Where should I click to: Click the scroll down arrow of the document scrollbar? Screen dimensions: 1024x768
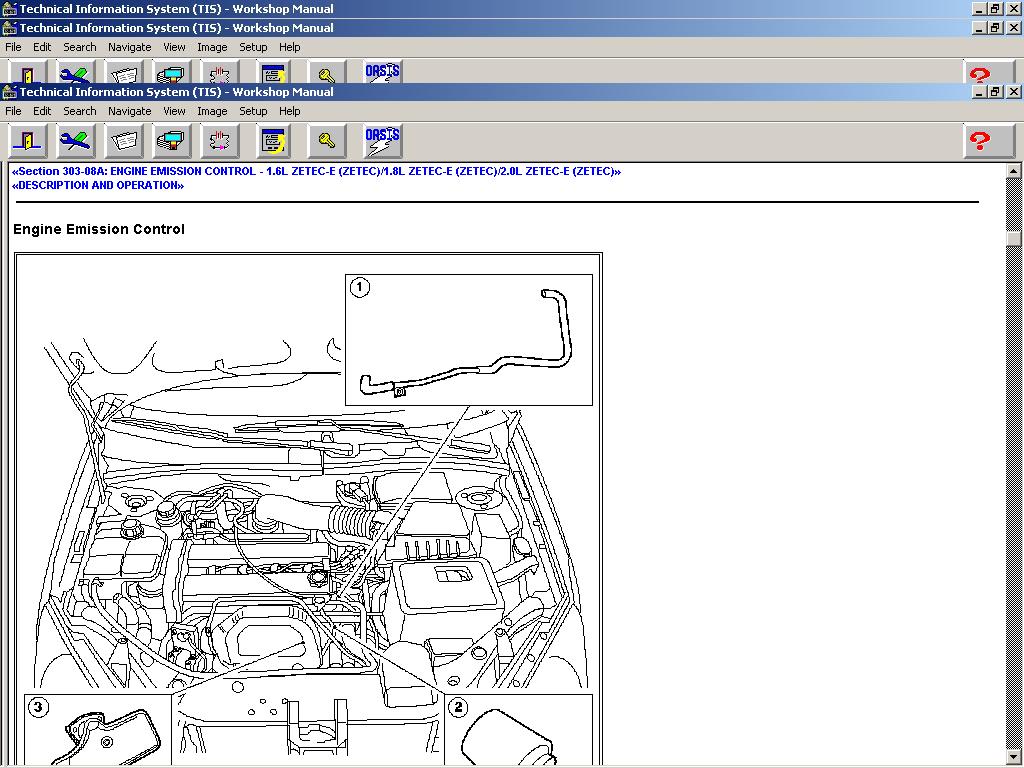click(x=1015, y=757)
